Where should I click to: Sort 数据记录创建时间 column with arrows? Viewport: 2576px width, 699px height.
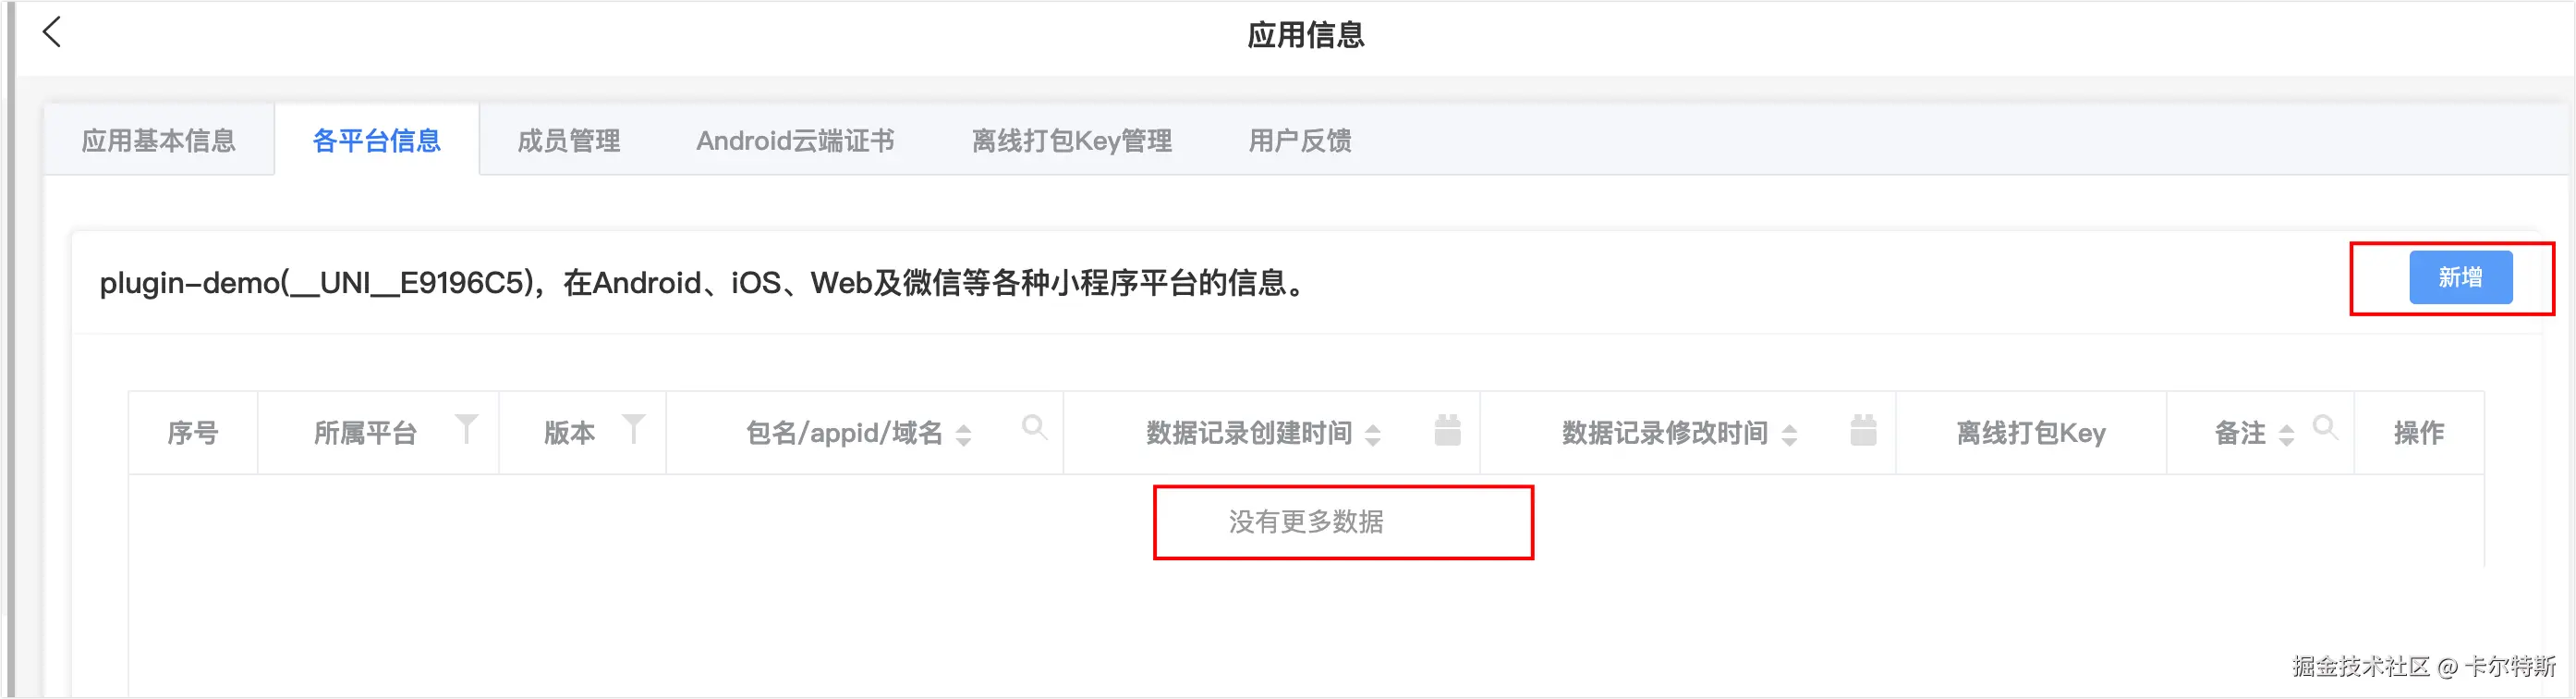pos(1373,435)
